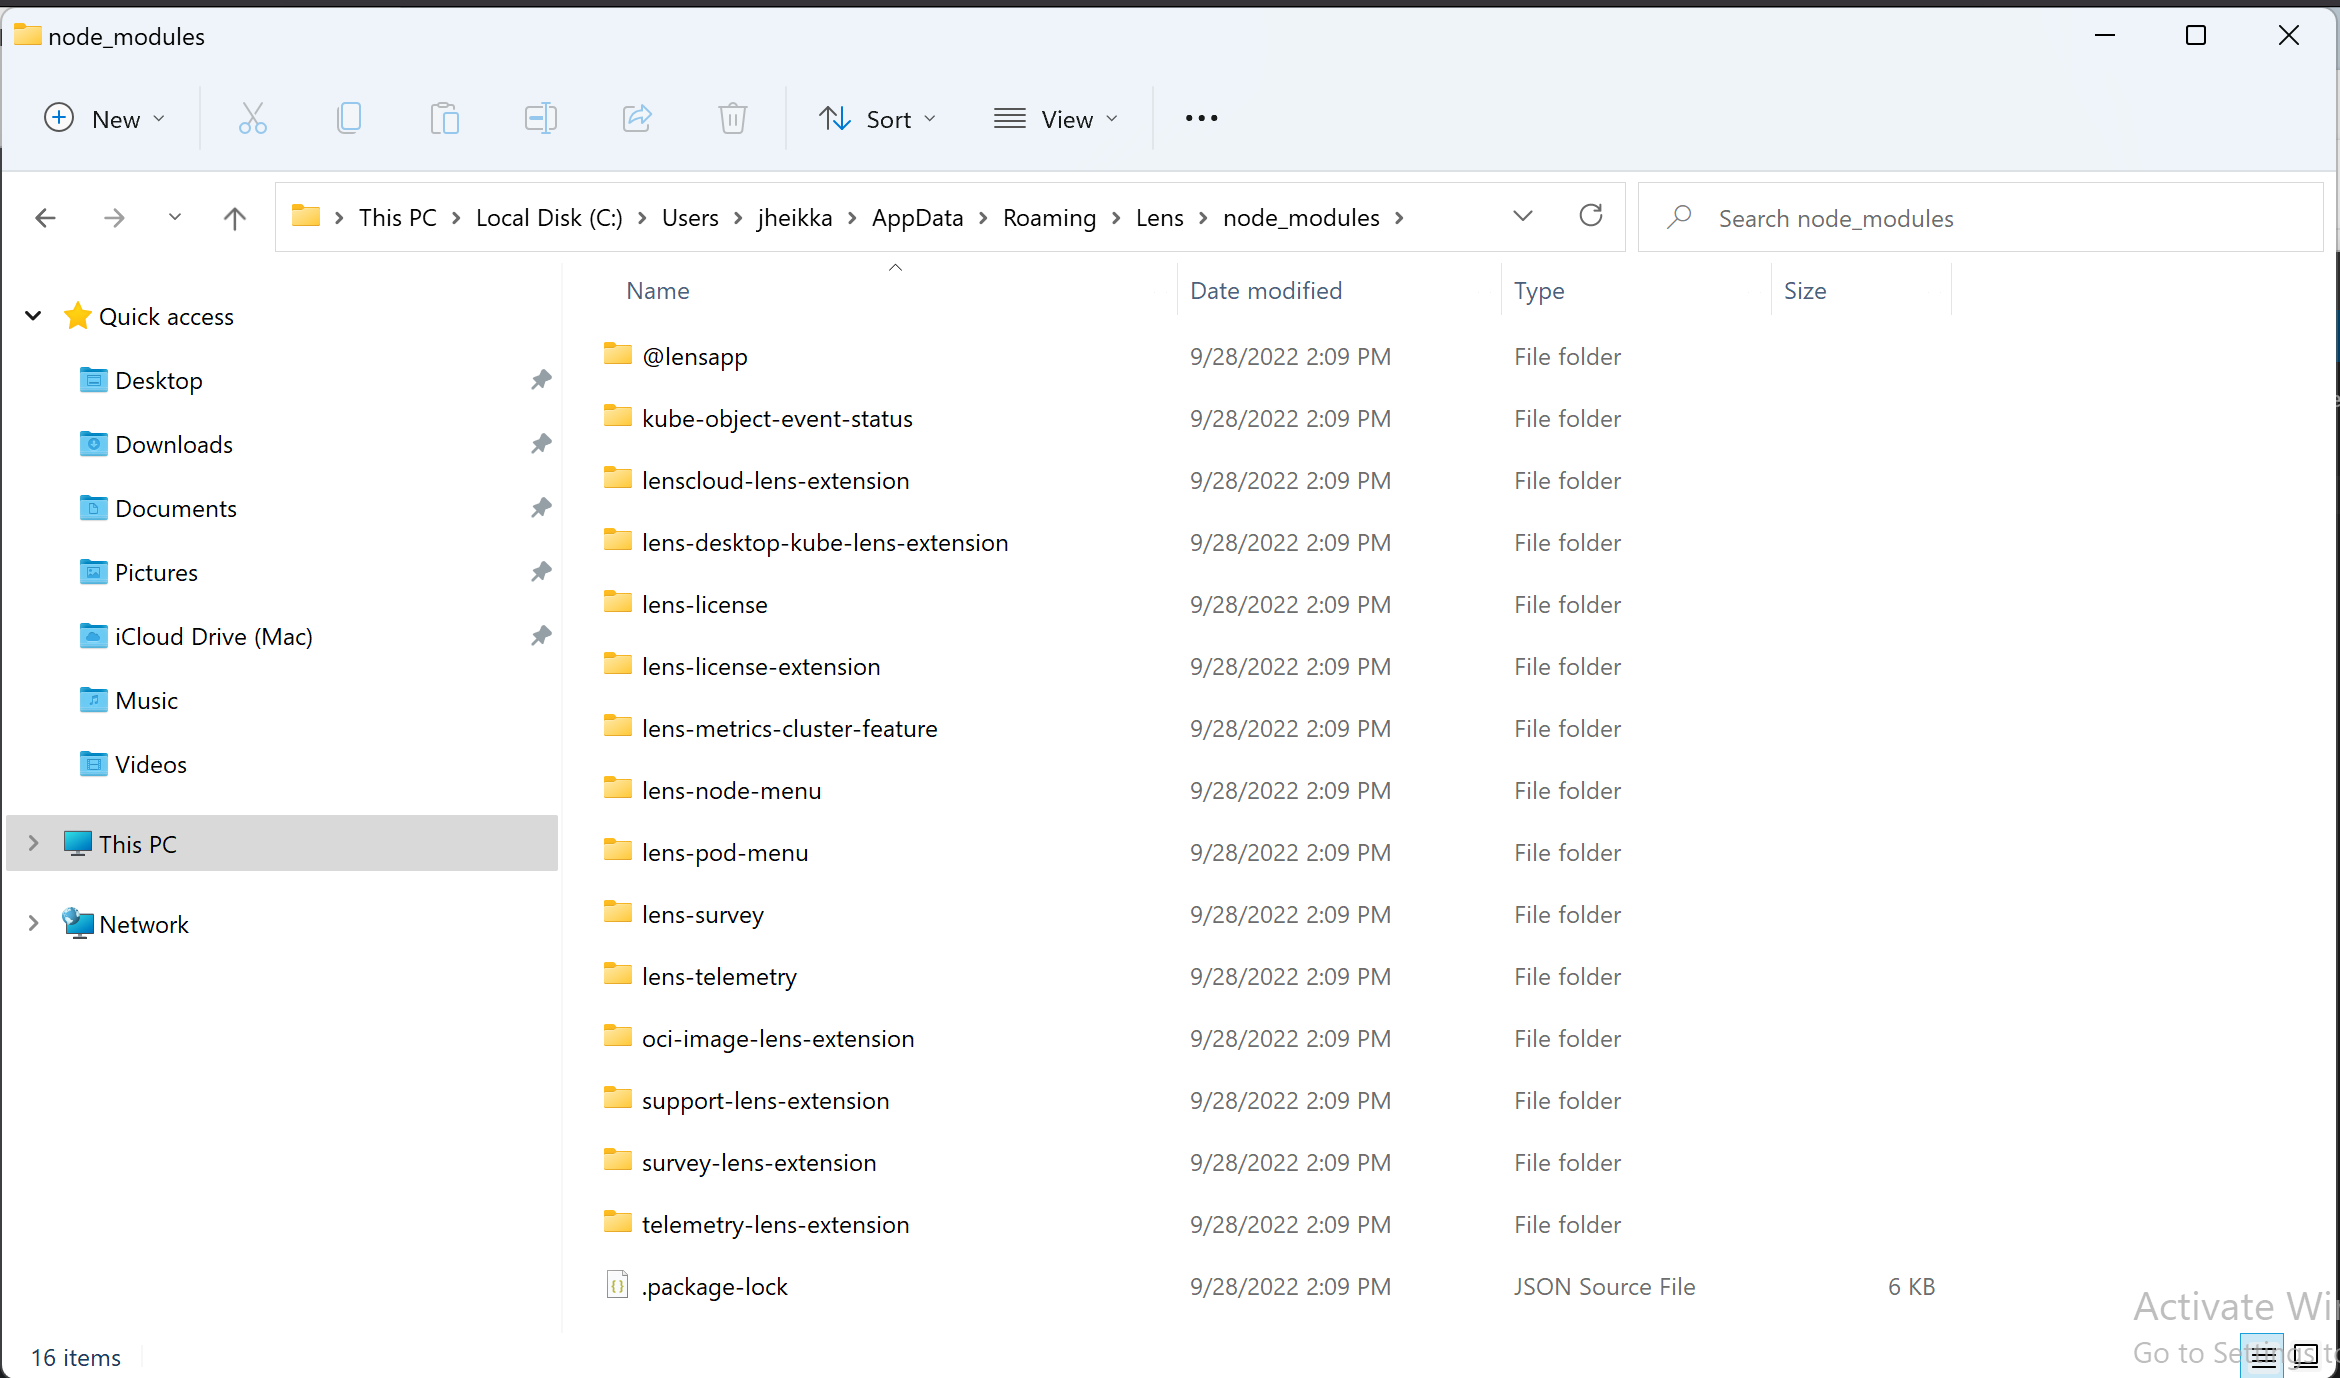Open the See more menu
Viewport: 2340px width, 1378px height.
[x=1200, y=118]
